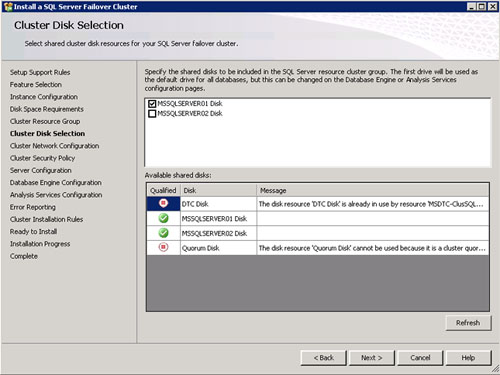This screenshot has width=500, height=375.
Task: Select the Cluster Resource Group step
Action: pyautogui.click(x=45, y=121)
